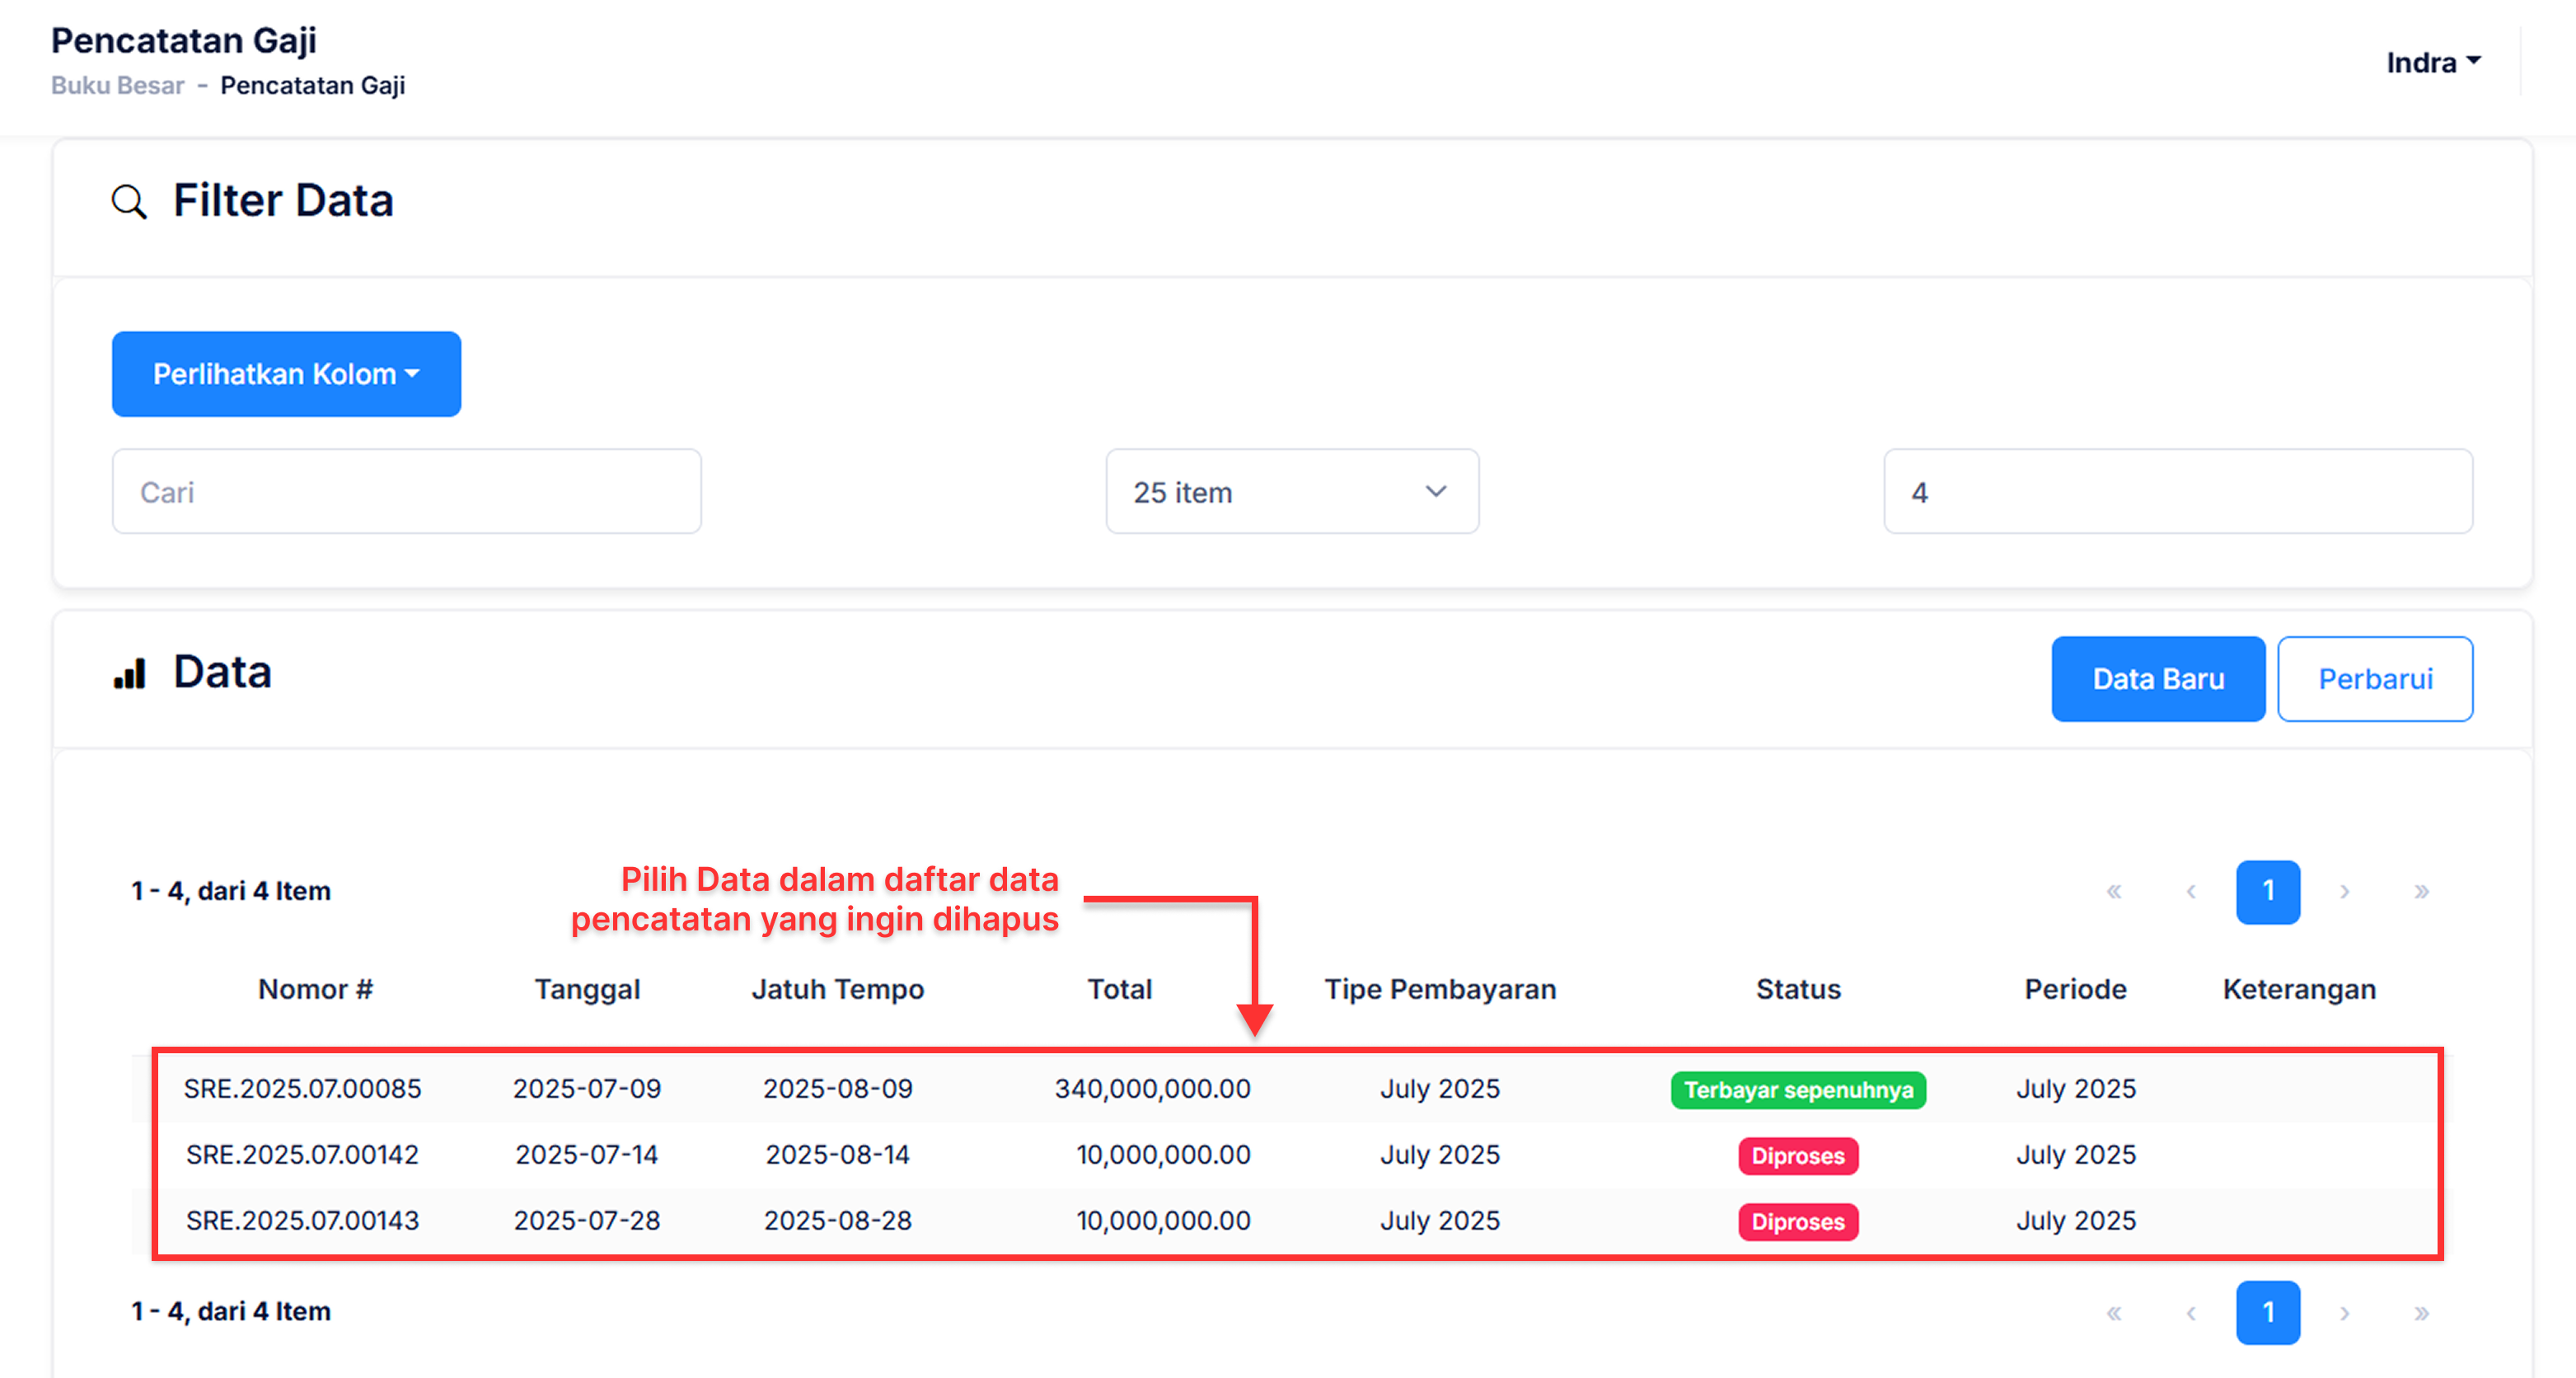Open the Perlihatkan Kolom dropdown
Screen dimensions: 2576x1378
pyautogui.click(x=286, y=374)
